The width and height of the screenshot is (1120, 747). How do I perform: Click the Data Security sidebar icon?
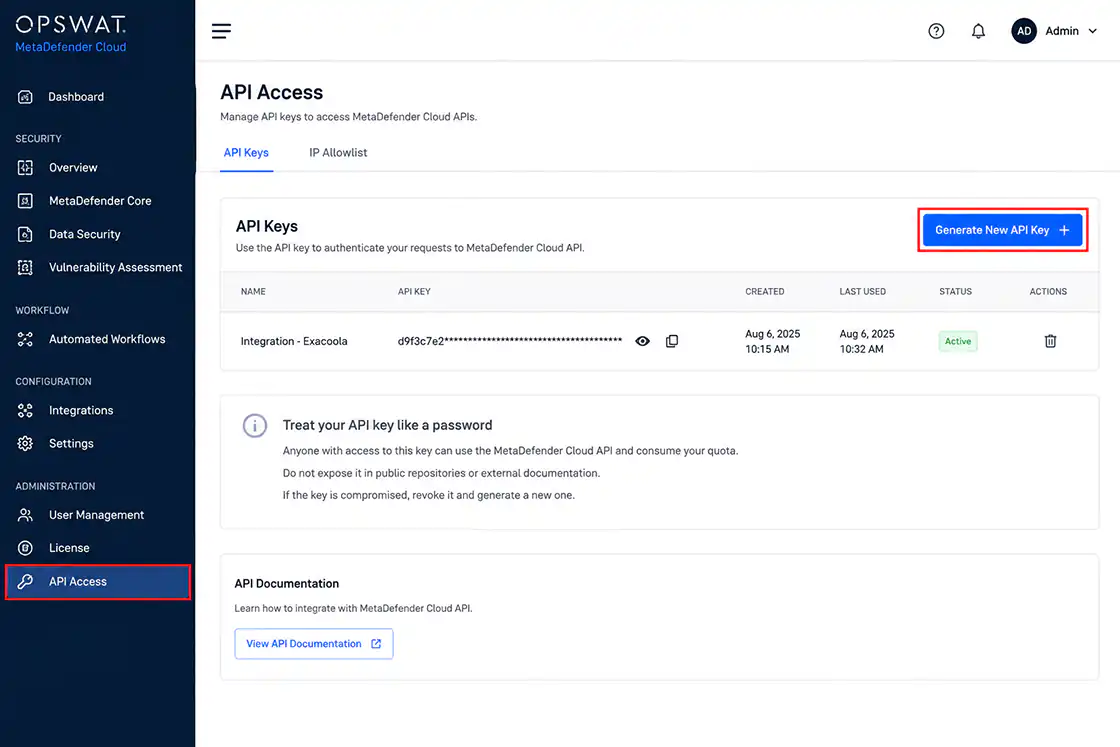(x=25, y=234)
